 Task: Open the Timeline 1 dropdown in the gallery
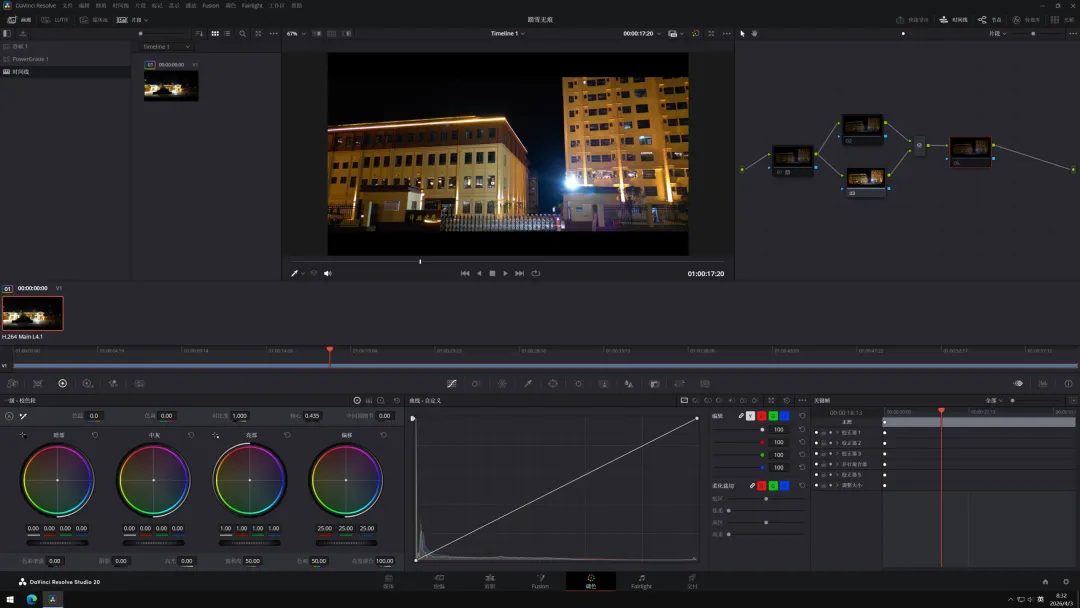coord(165,46)
